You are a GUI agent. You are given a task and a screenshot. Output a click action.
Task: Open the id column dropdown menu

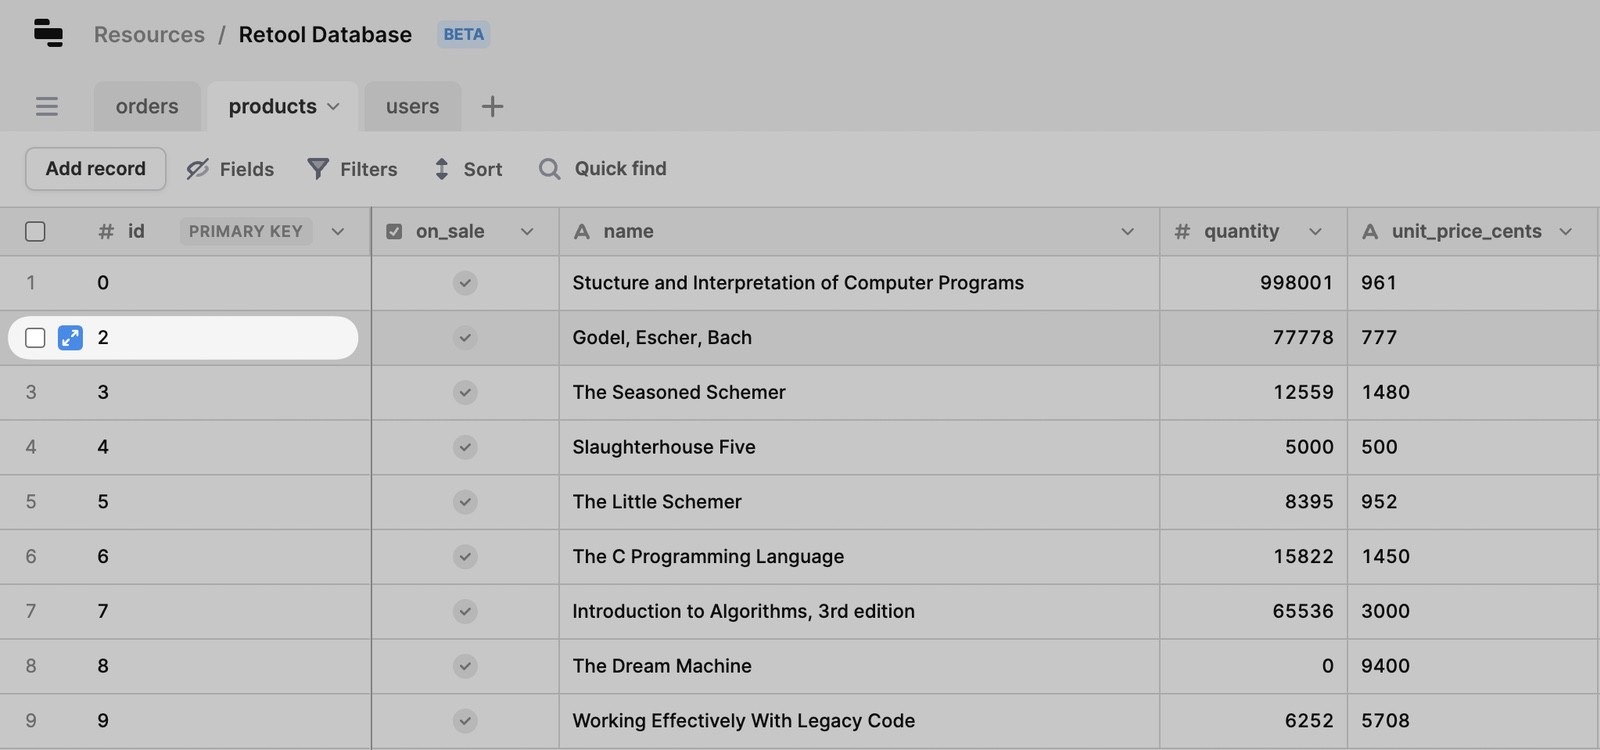pyautogui.click(x=338, y=232)
